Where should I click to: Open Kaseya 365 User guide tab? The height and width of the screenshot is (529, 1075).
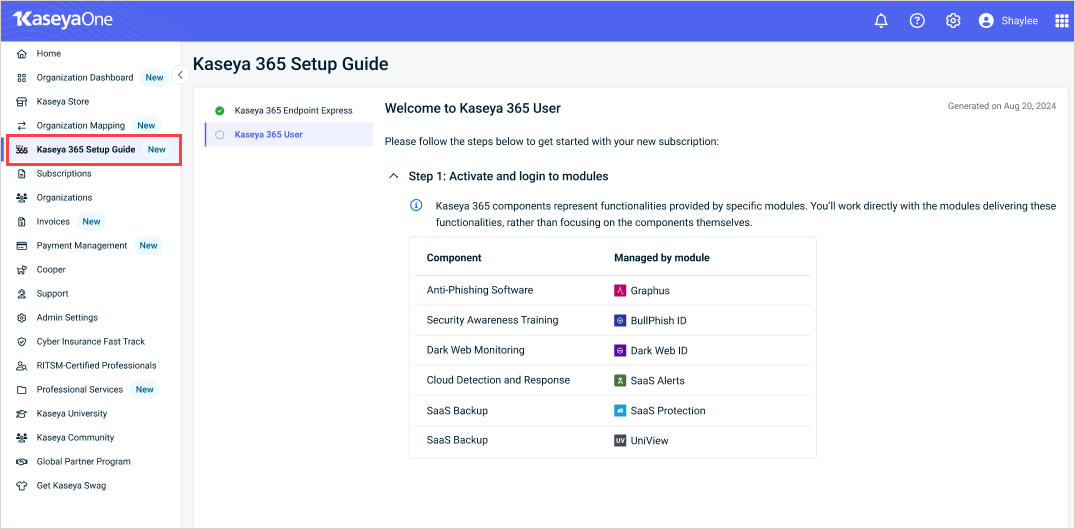289,134
